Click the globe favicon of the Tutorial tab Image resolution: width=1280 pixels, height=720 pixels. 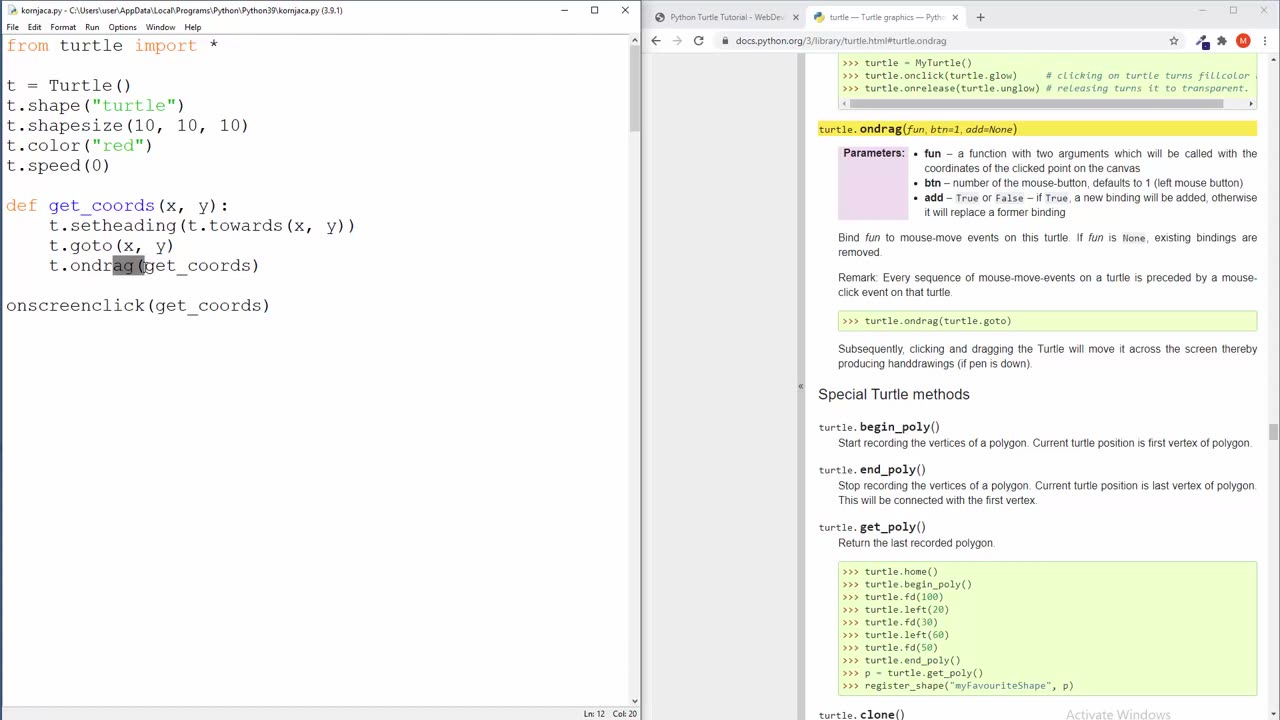tap(660, 17)
